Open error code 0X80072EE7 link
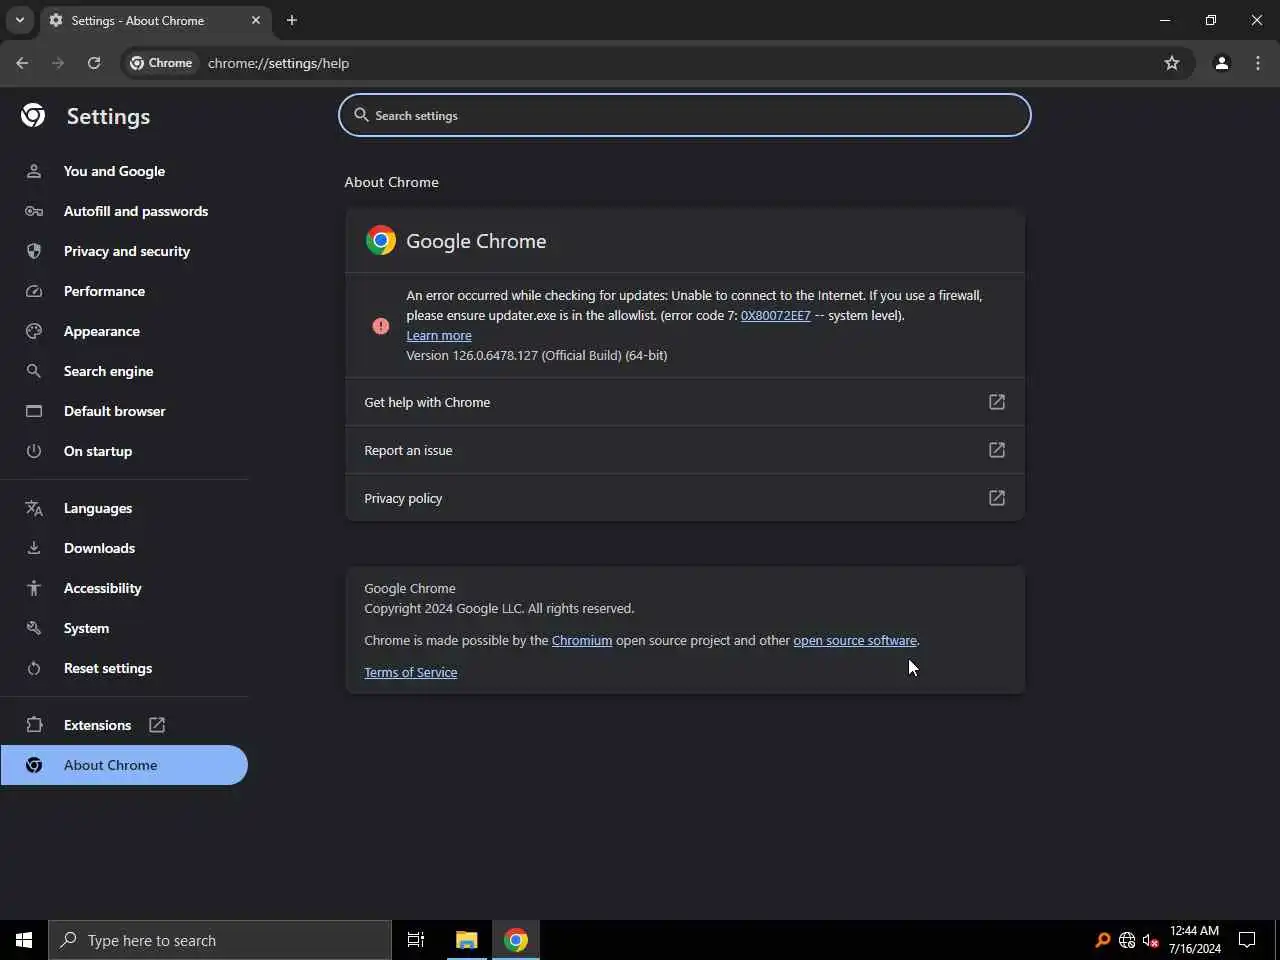Screen dimensions: 1280x960 tap(776, 315)
